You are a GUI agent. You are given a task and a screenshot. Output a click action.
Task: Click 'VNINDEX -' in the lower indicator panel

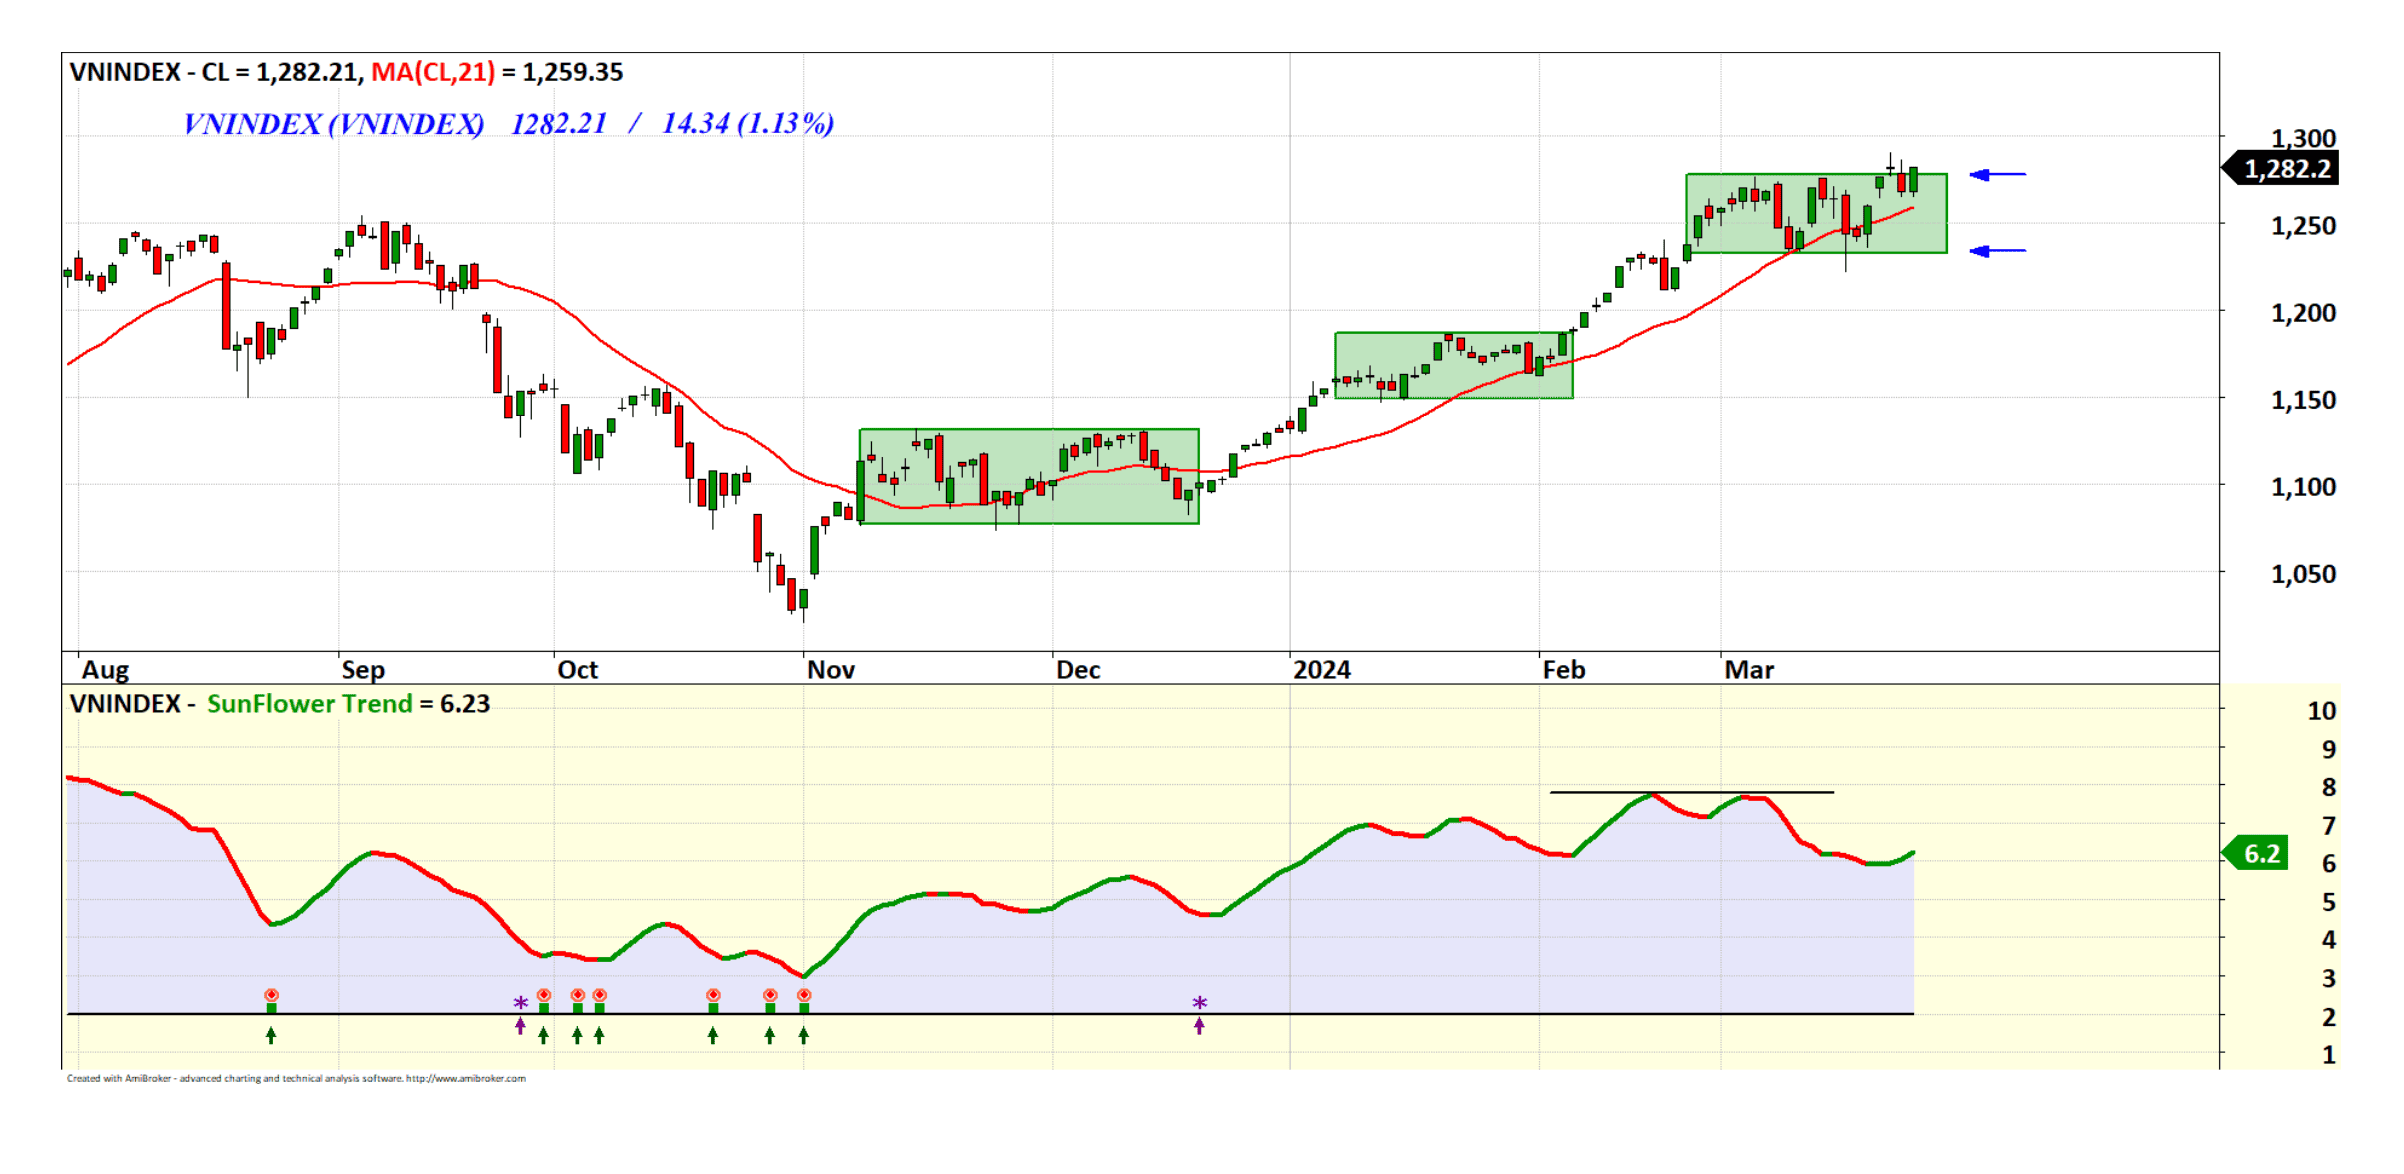(132, 704)
